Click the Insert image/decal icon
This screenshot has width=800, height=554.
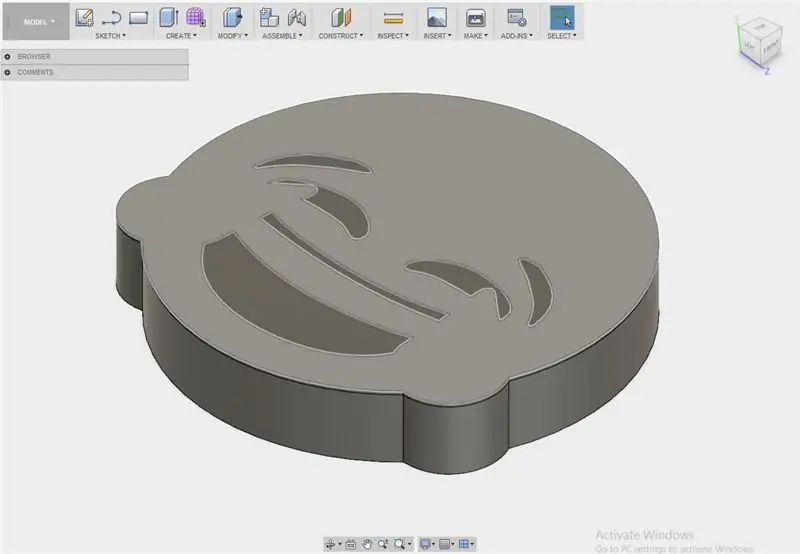pos(437,17)
